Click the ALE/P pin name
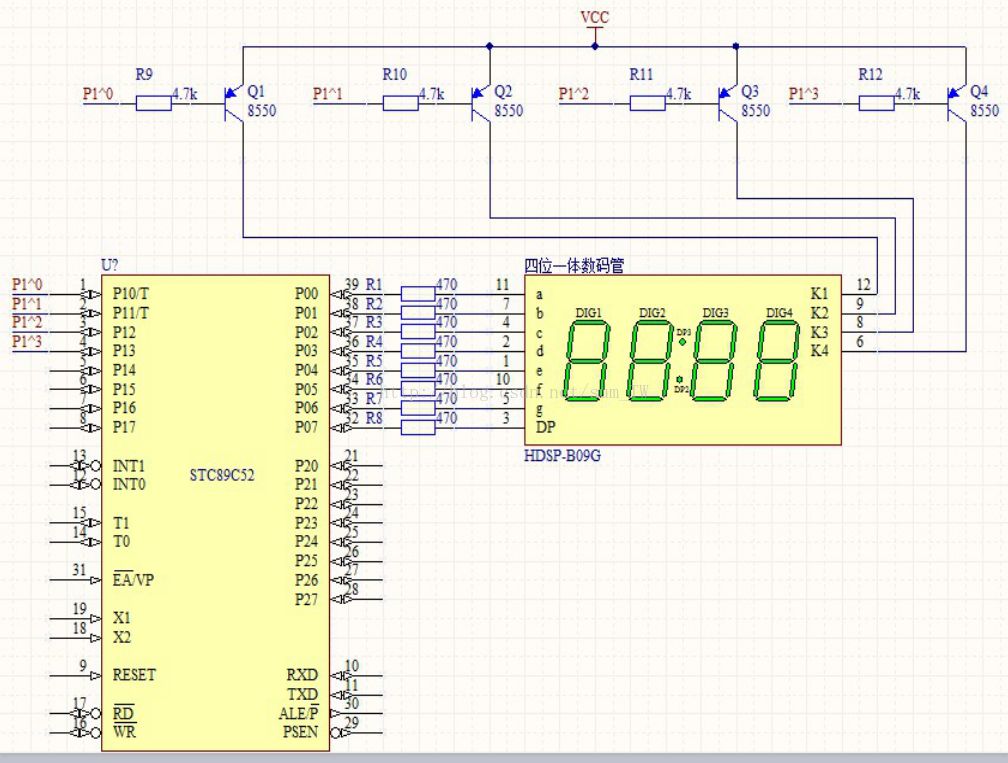This screenshot has height=763, width=1008. pyautogui.click(x=298, y=714)
